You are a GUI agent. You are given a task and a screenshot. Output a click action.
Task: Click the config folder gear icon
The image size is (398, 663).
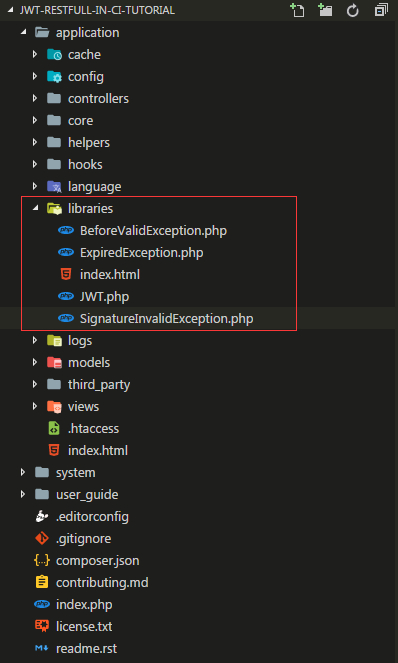pos(54,77)
